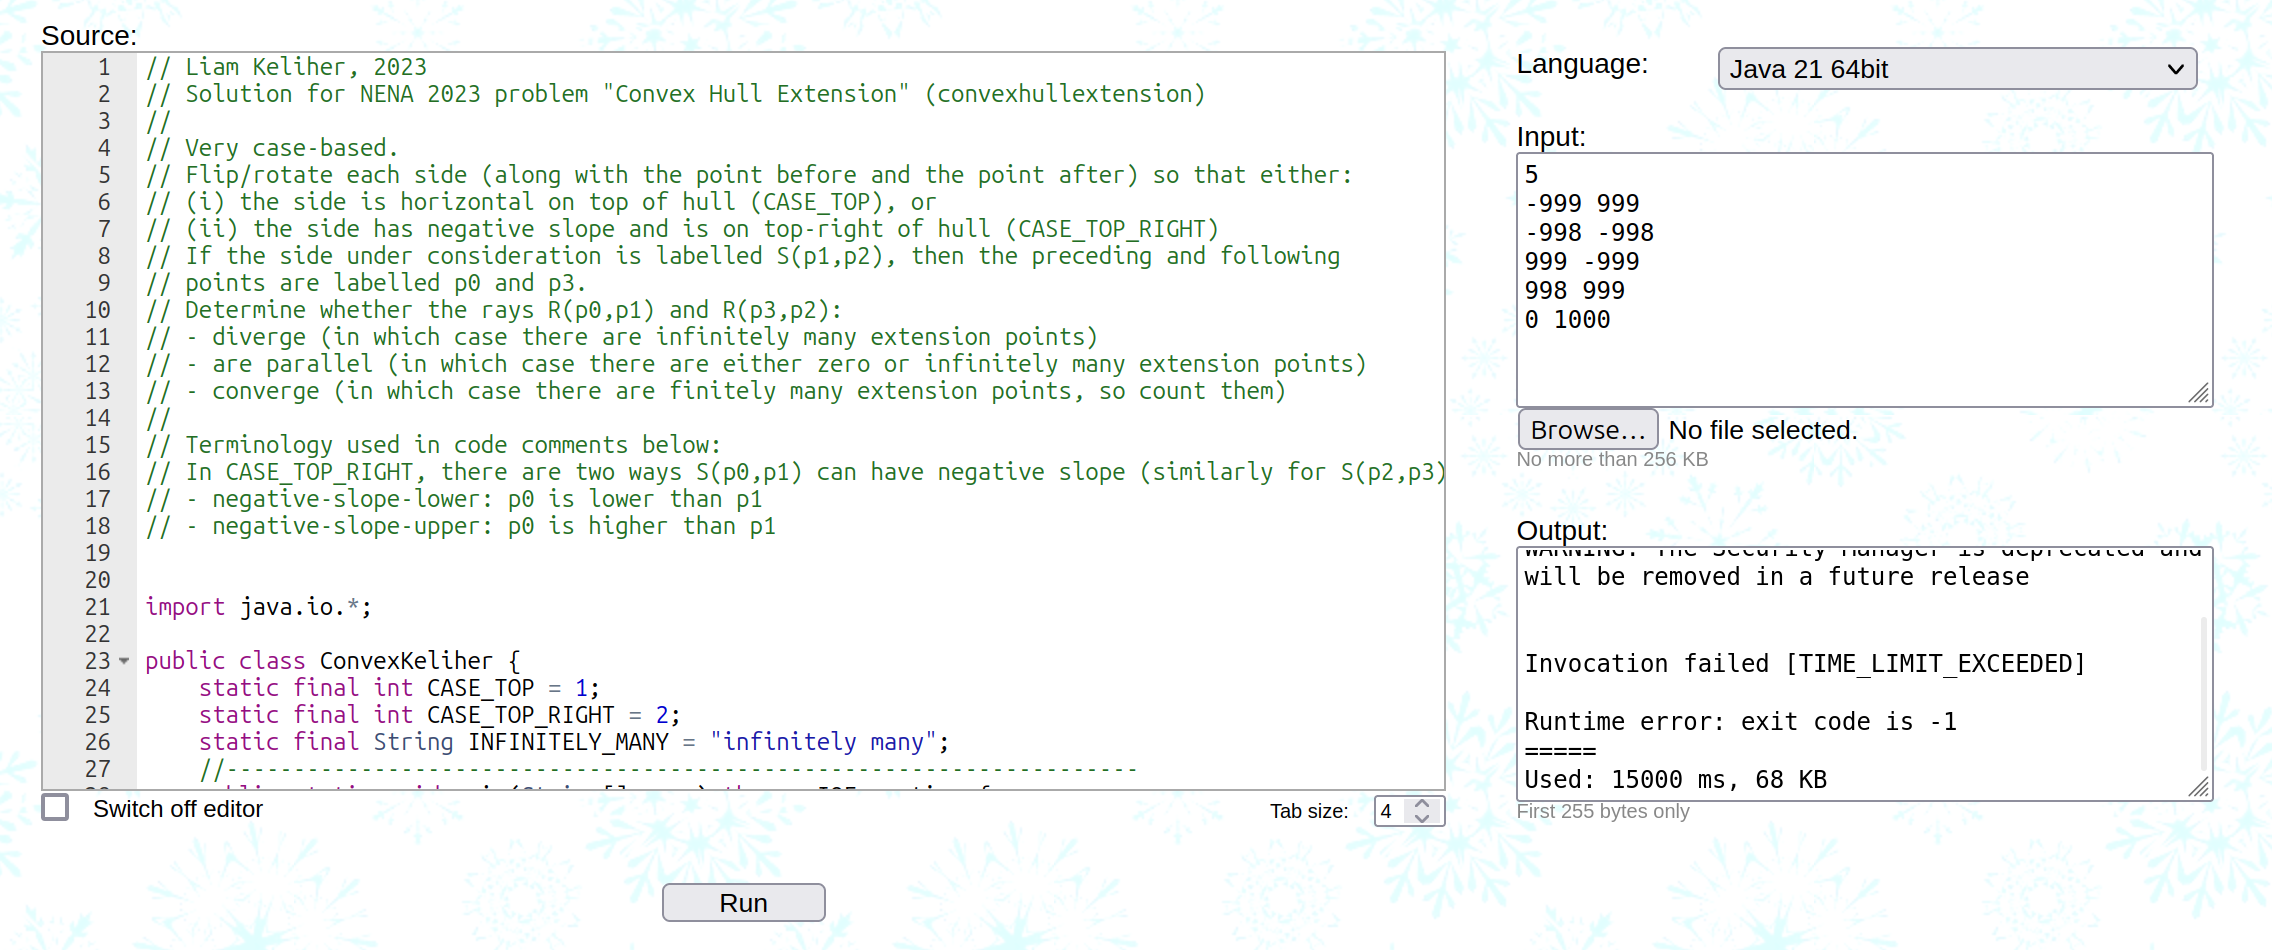Increase tab size with the up arrow
The width and height of the screenshot is (2272, 950).
click(1422, 803)
